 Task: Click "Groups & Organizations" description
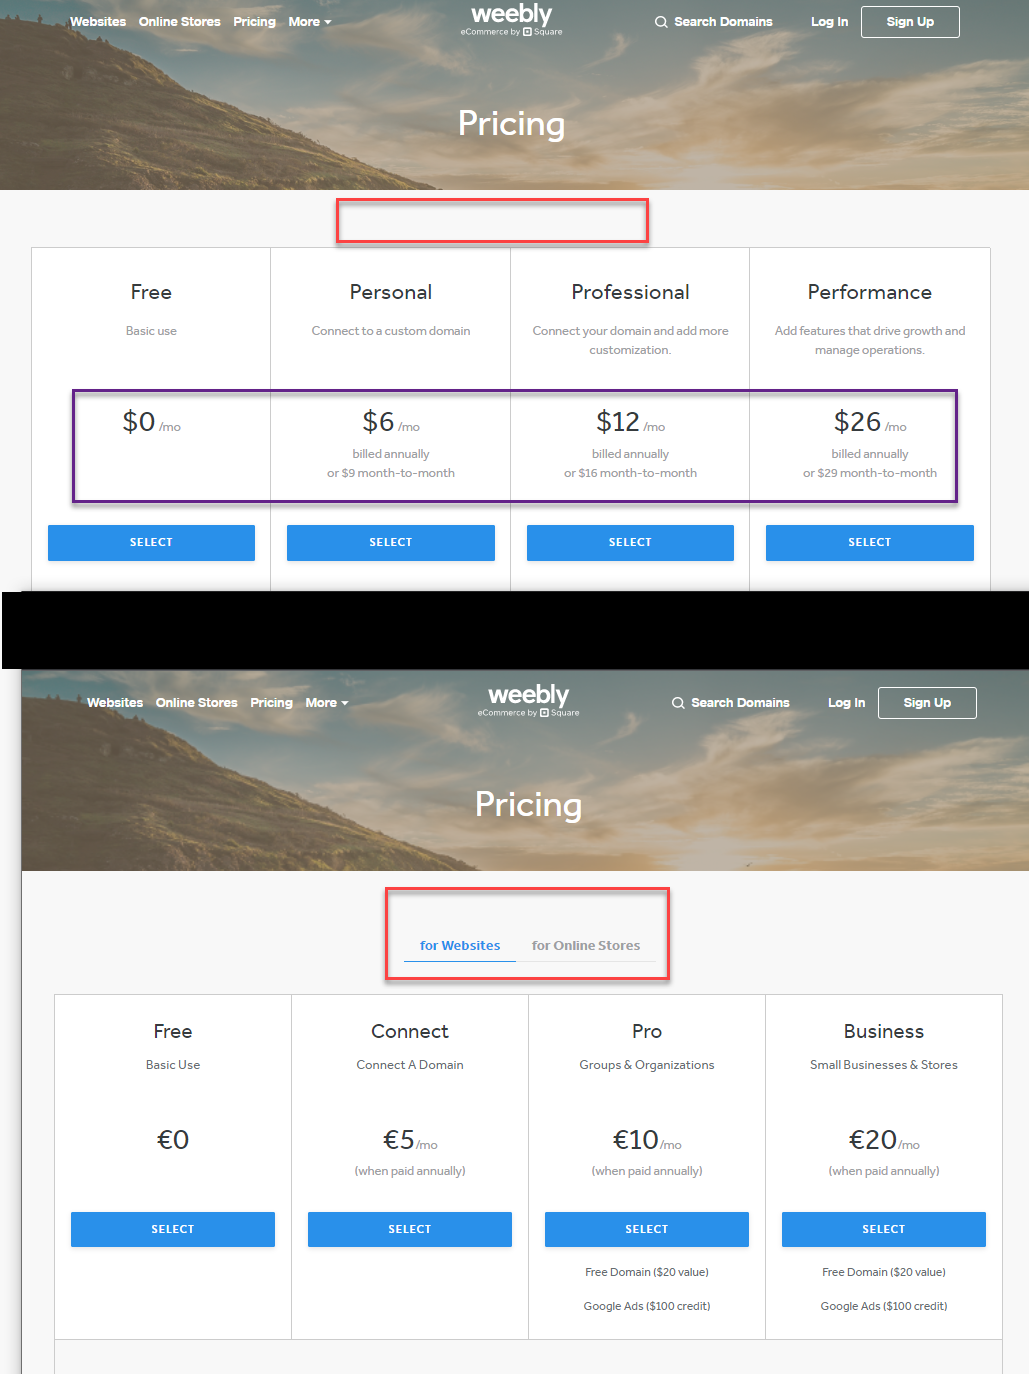[647, 1065]
